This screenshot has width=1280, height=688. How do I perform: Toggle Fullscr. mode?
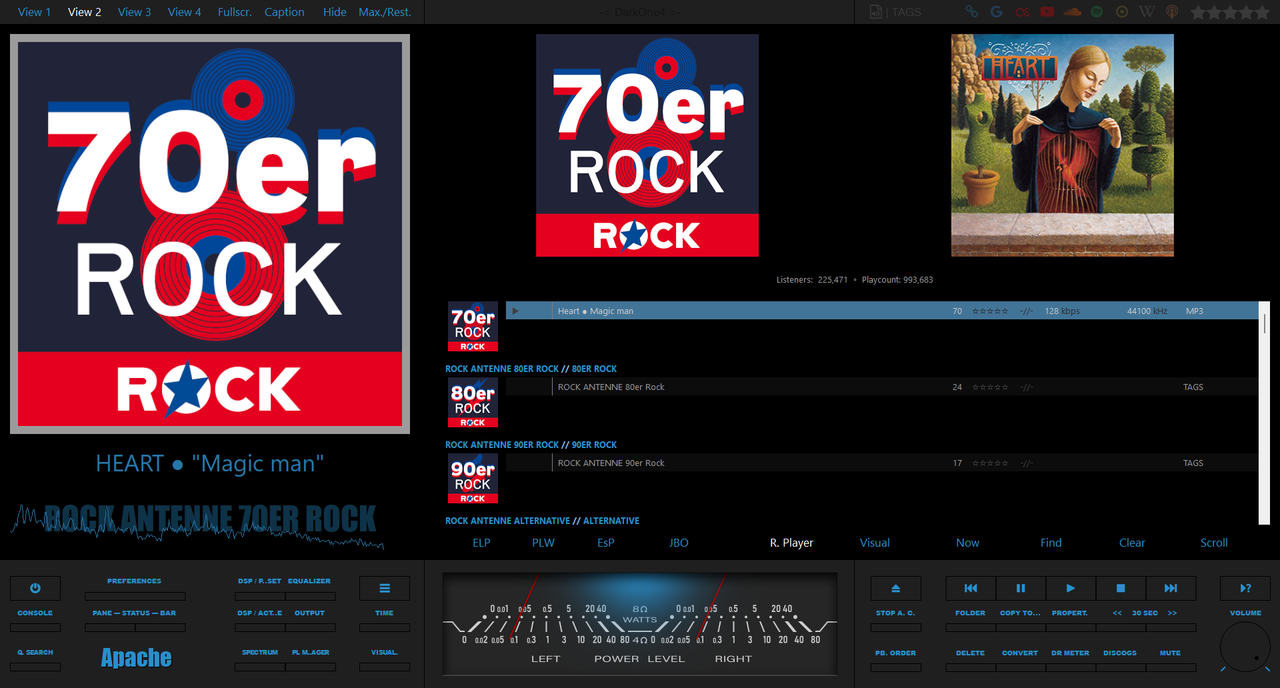click(234, 12)
